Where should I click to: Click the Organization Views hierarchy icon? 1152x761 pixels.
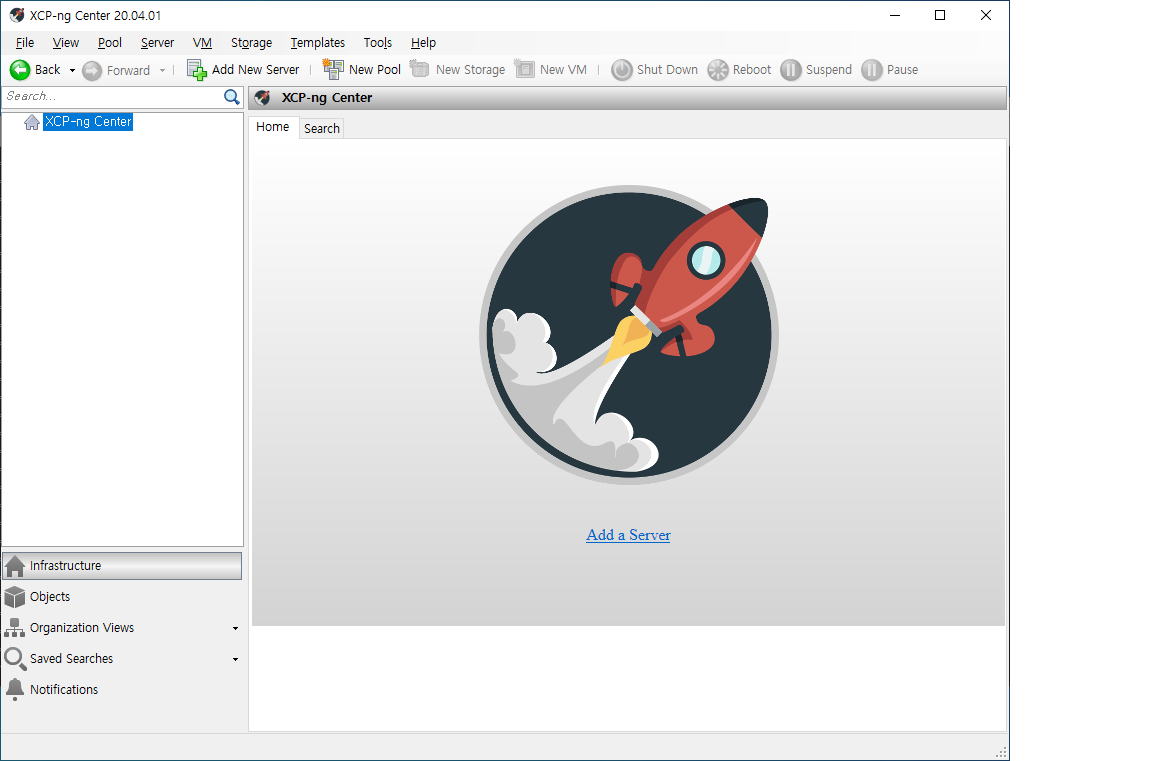pyautogui.click(x=15, y=628)
